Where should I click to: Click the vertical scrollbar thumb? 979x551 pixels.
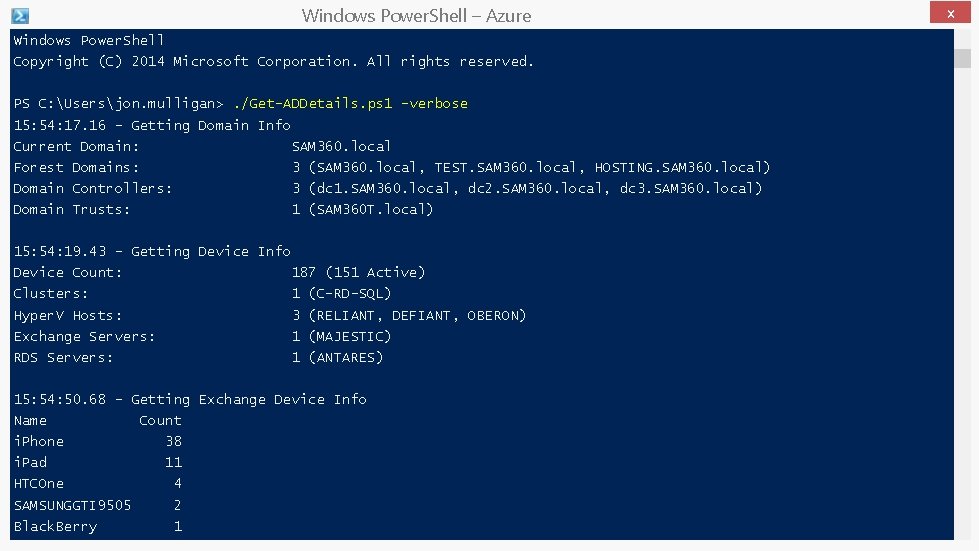pos(962,59)
